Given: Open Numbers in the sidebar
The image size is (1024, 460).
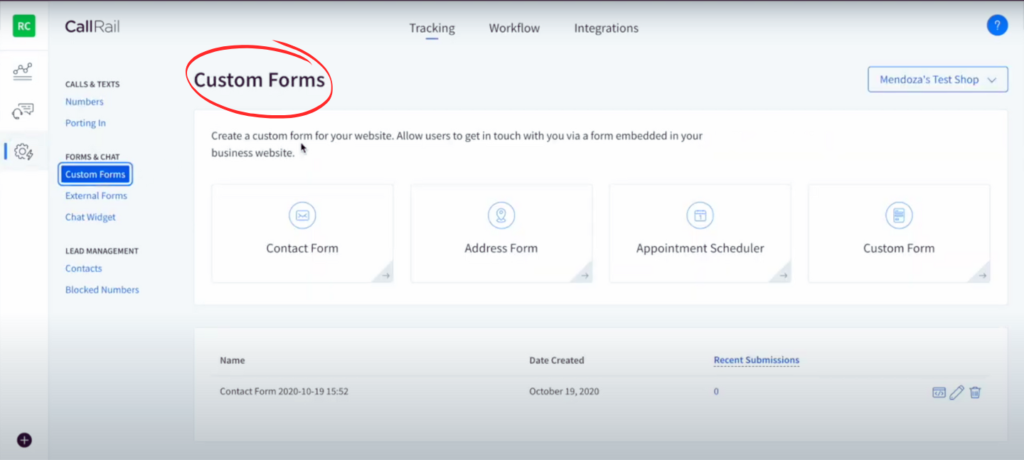Looking at the screenshot, I should point(84,102).
